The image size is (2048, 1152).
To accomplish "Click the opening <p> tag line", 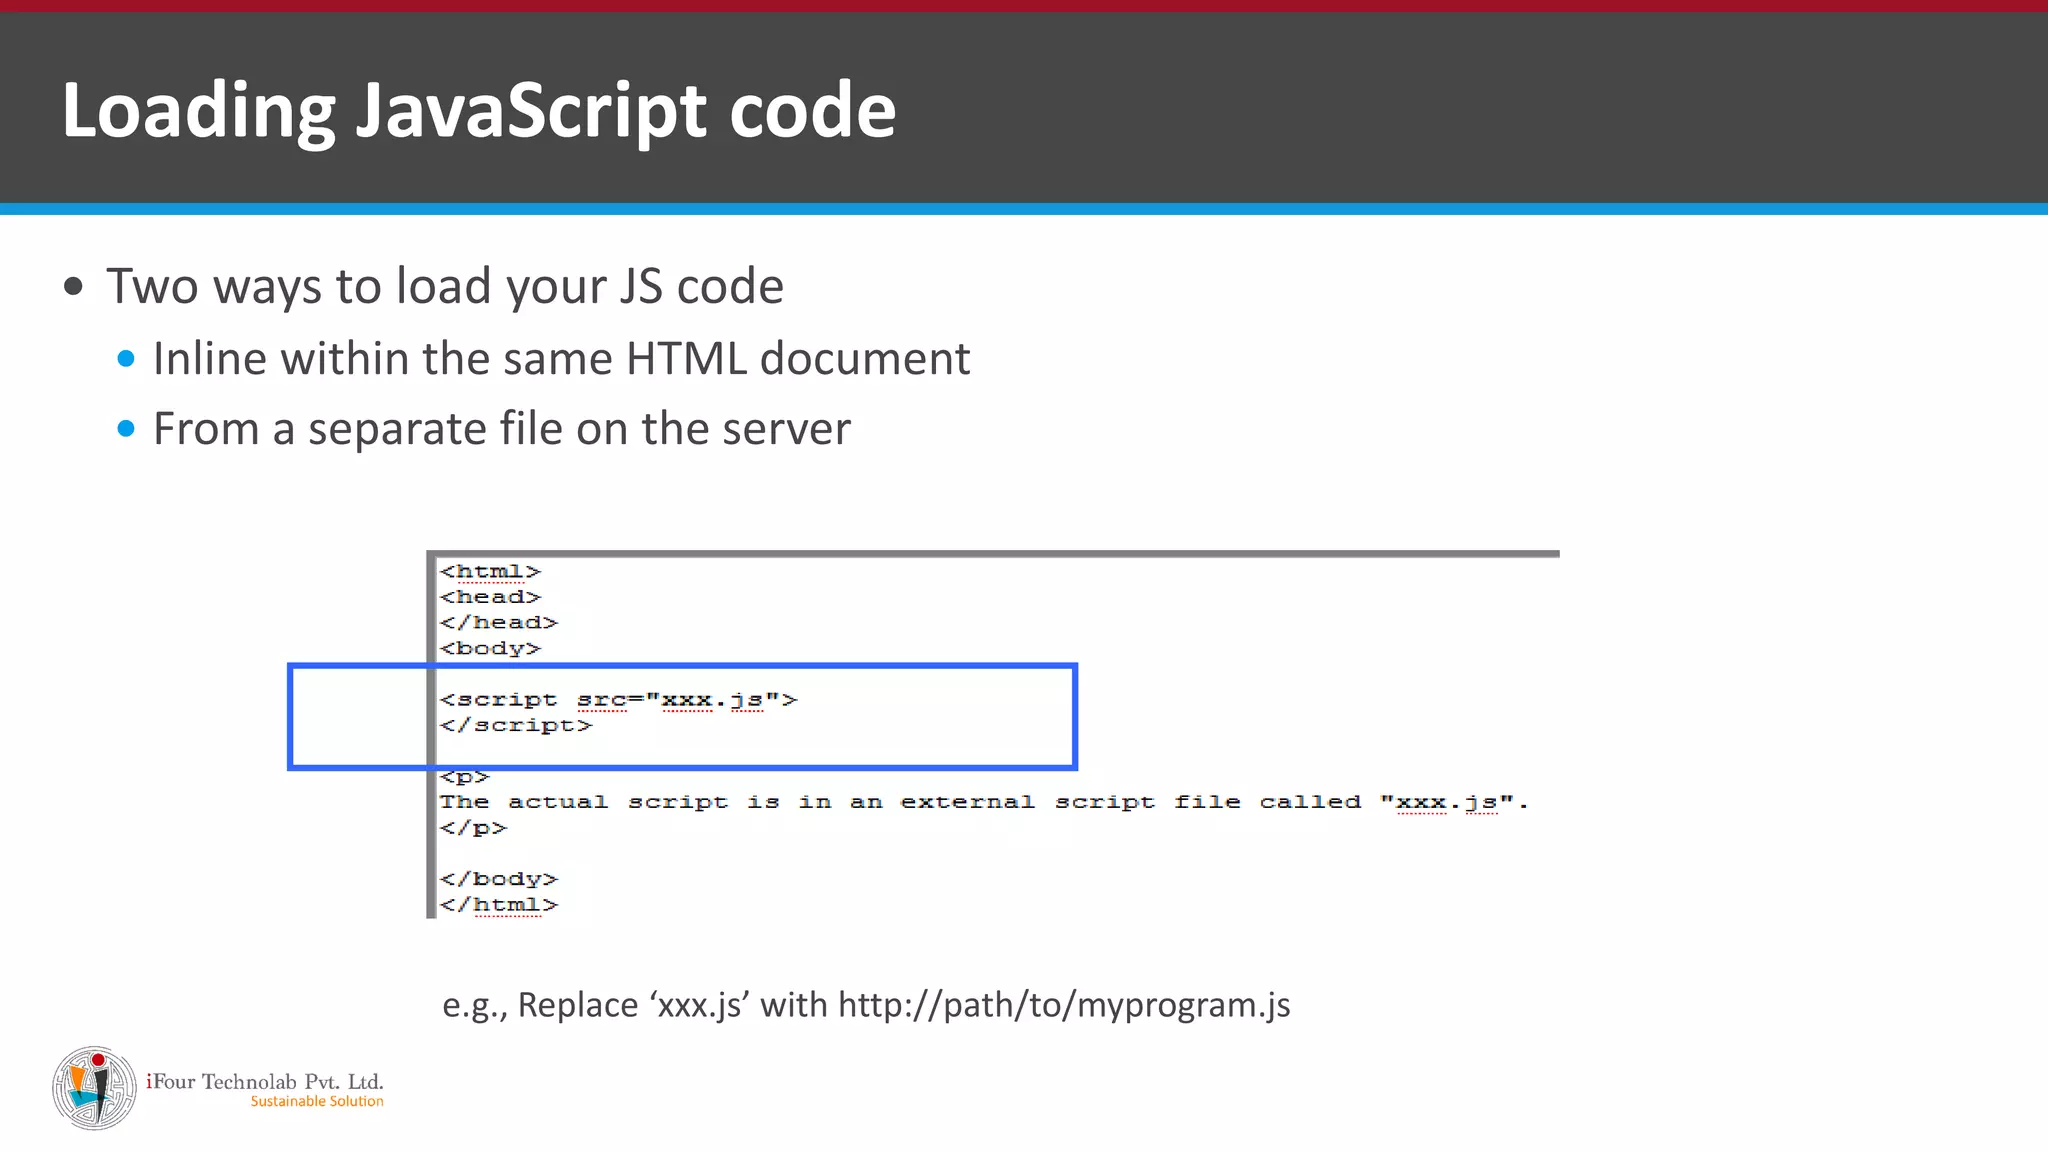I will 464,777.
